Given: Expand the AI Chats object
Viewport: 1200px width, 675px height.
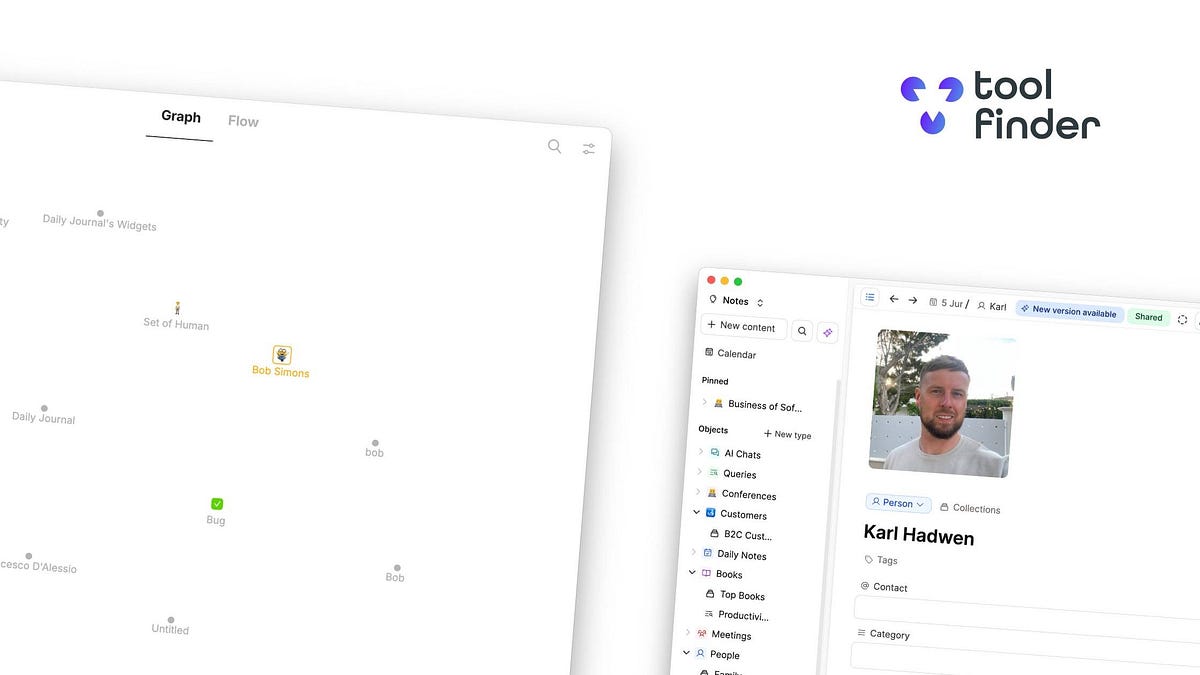Looking at the screenshot, I should pos(700,452).
